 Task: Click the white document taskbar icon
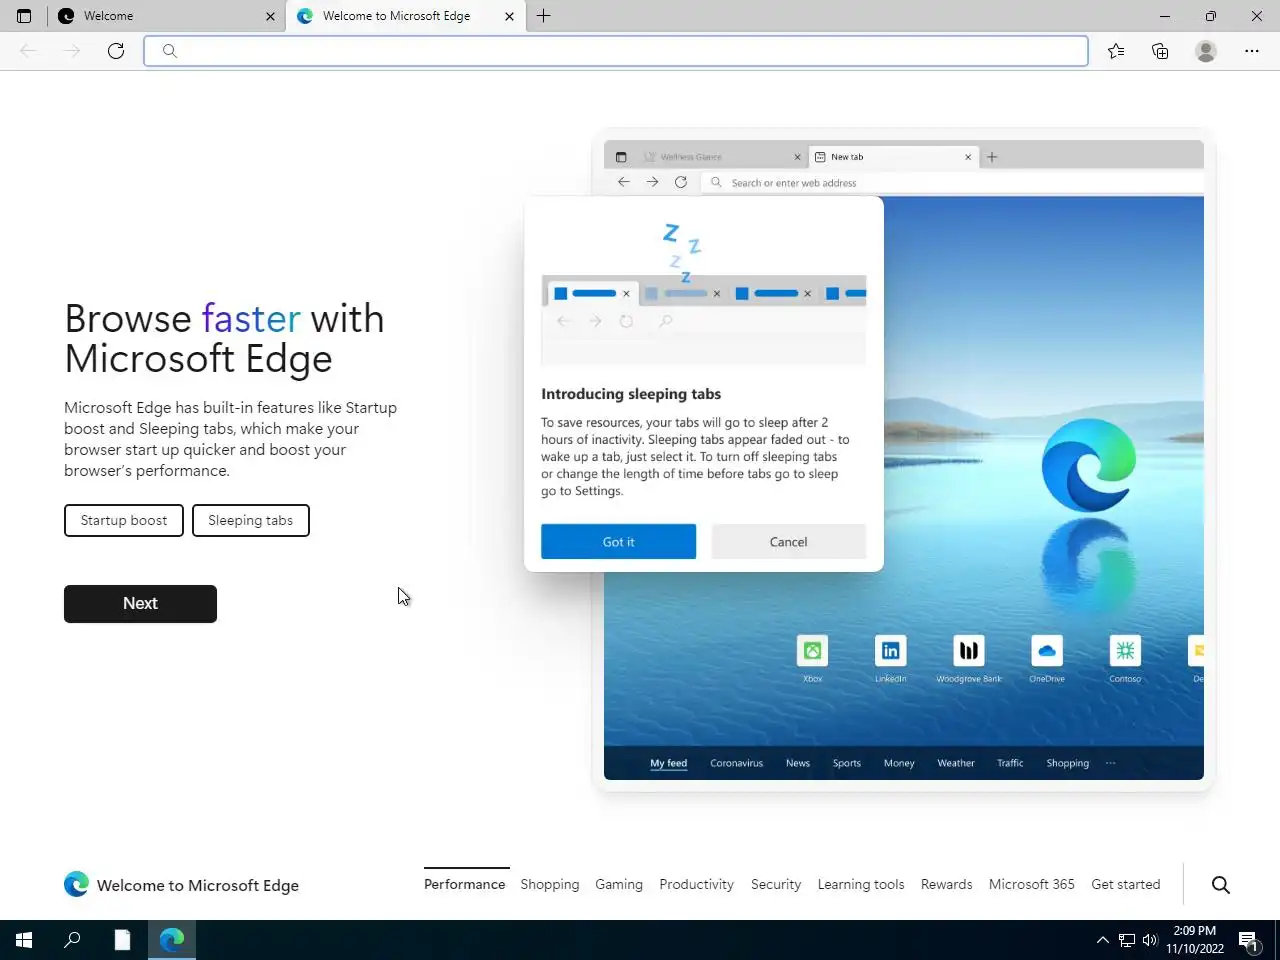click(122, 940)
